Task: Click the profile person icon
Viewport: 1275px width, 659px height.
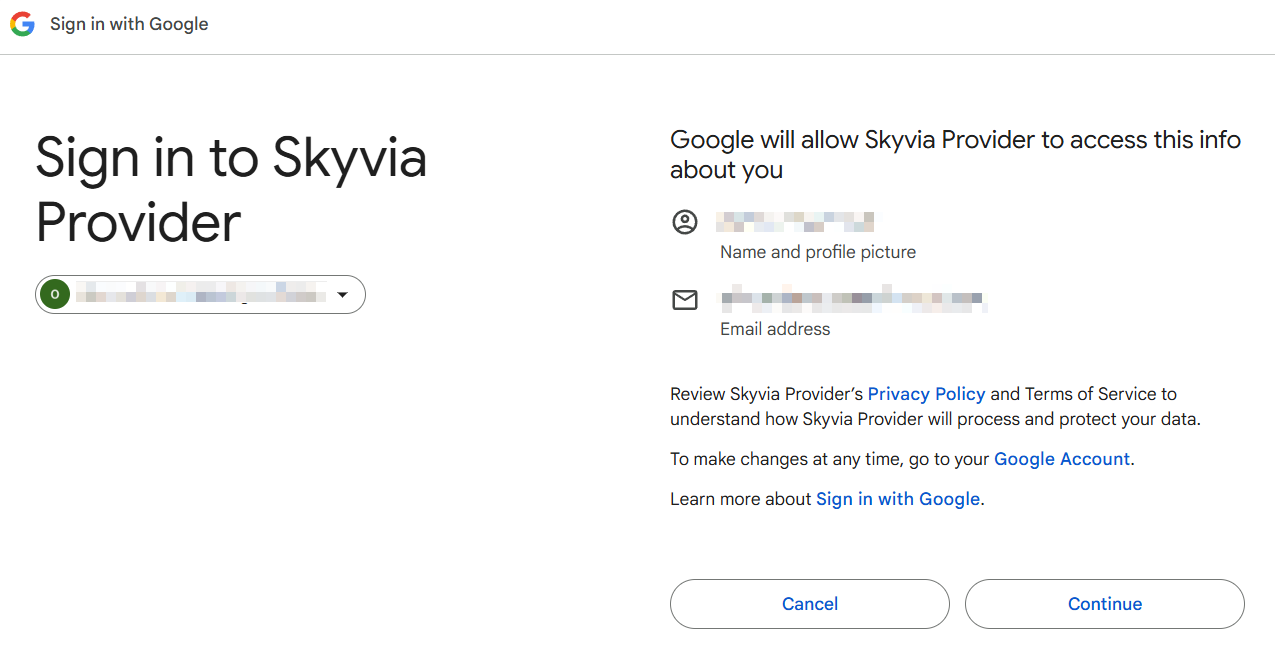Action: pyautogui.click(x=685, y=222)
